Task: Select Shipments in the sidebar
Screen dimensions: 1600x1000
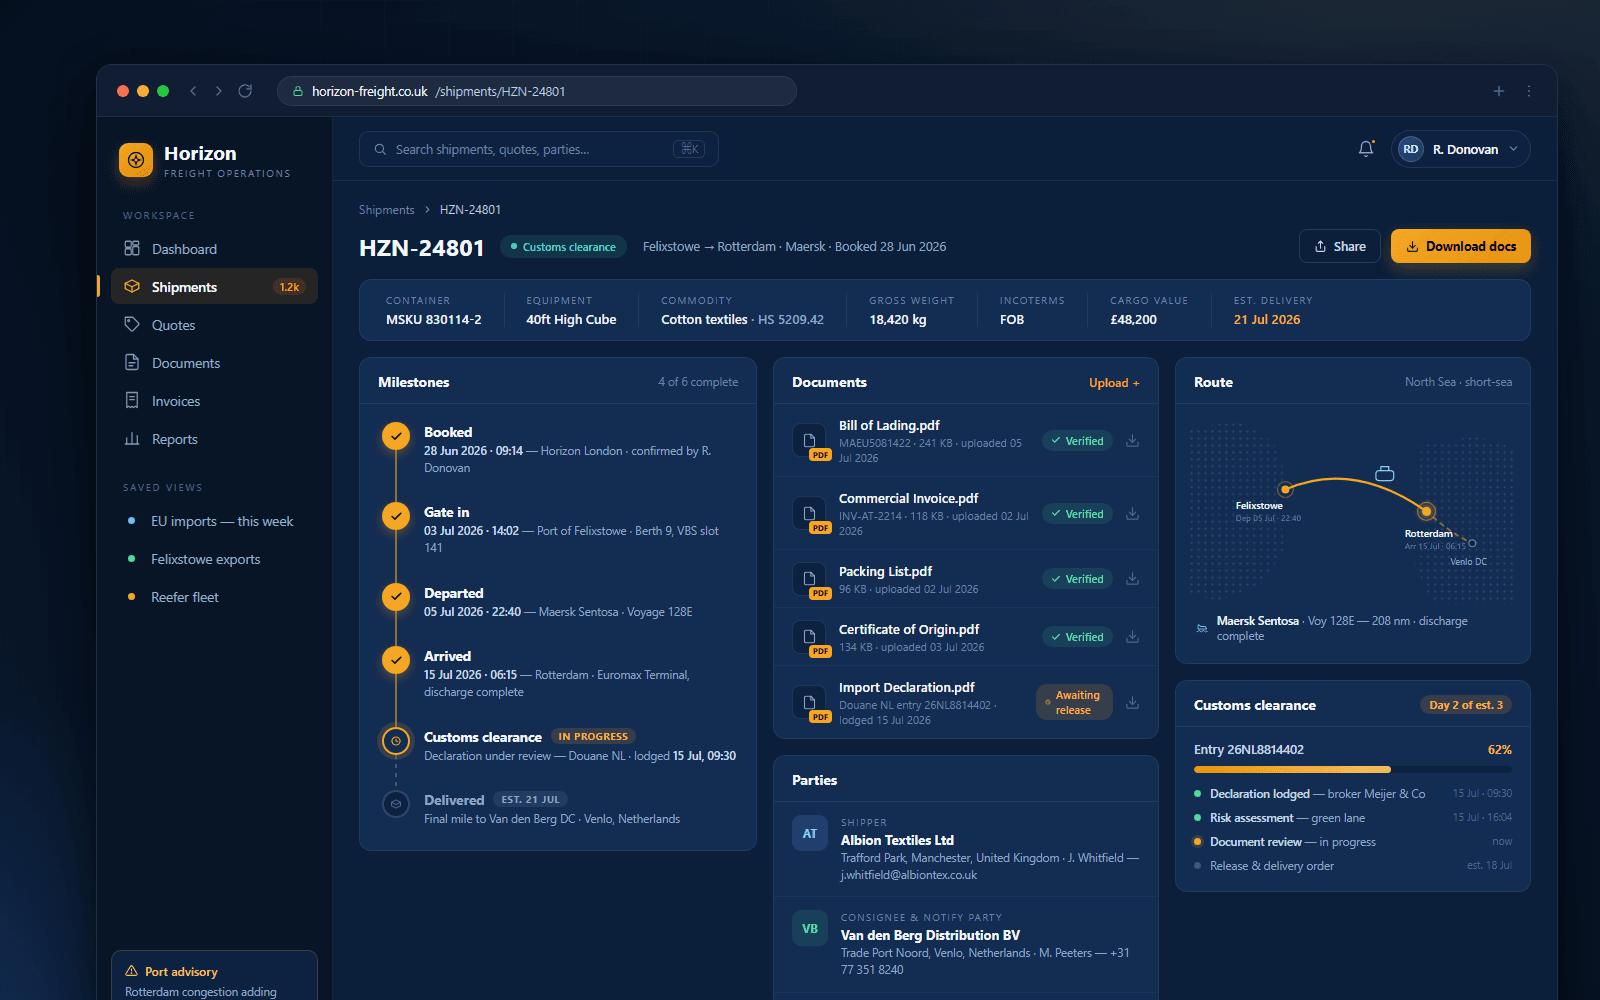Action: click(214, 287)
